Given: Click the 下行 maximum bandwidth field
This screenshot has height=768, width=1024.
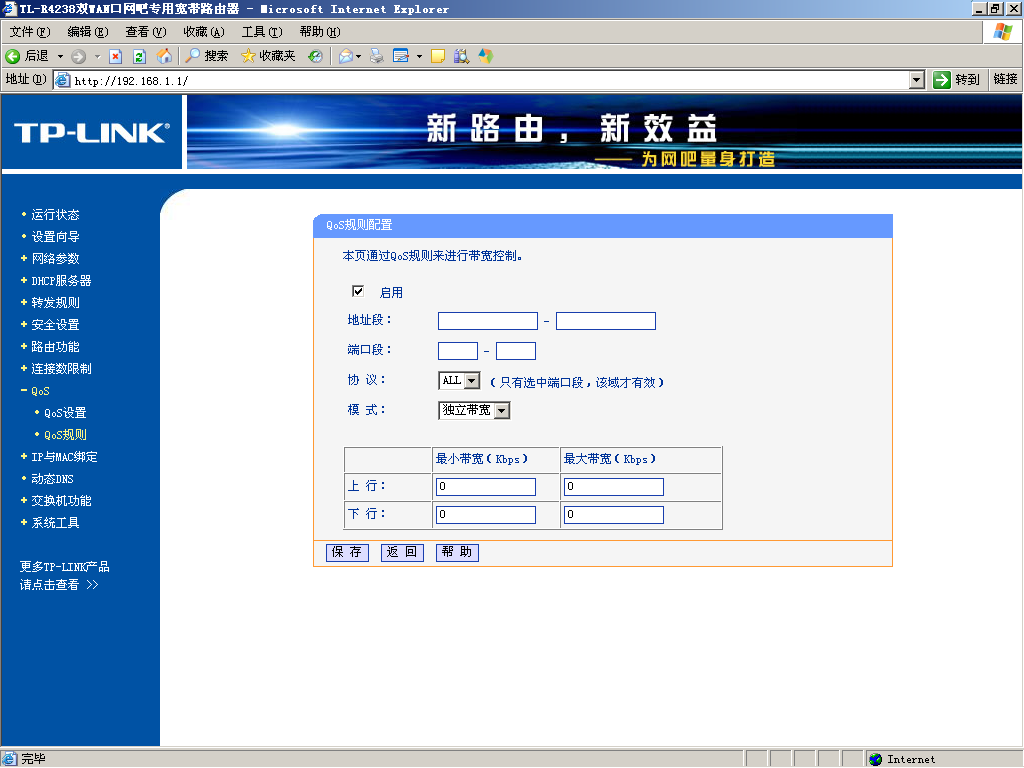Looking at the screenshot, I should pos(613,515).
